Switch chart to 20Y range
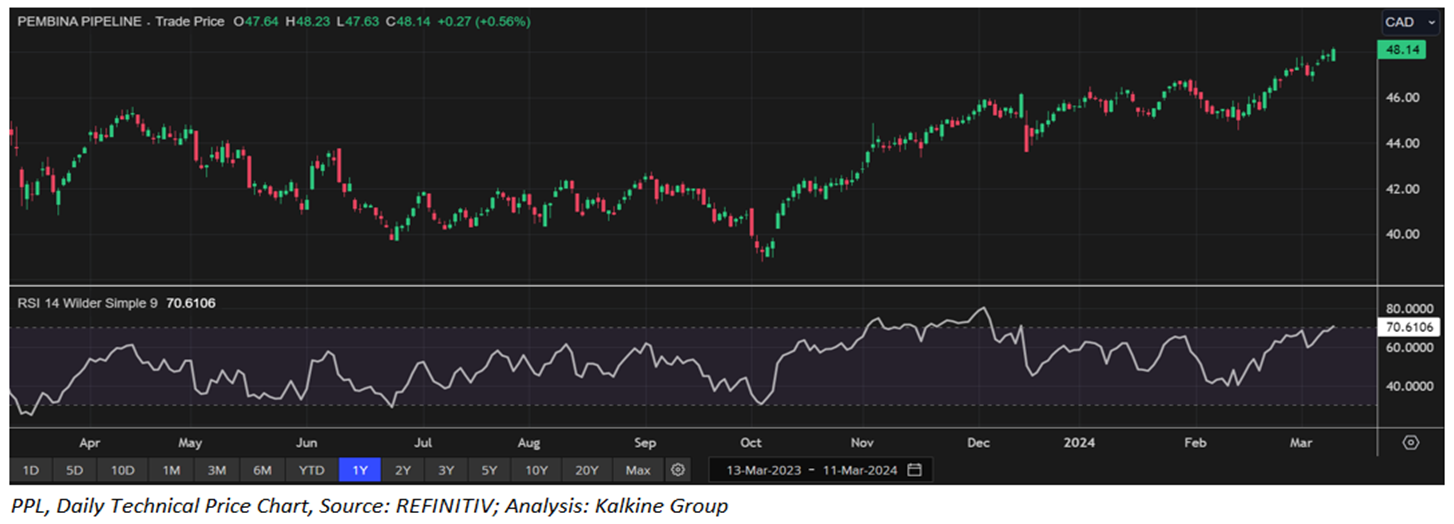1454x524 pixels. click(587, 470)
